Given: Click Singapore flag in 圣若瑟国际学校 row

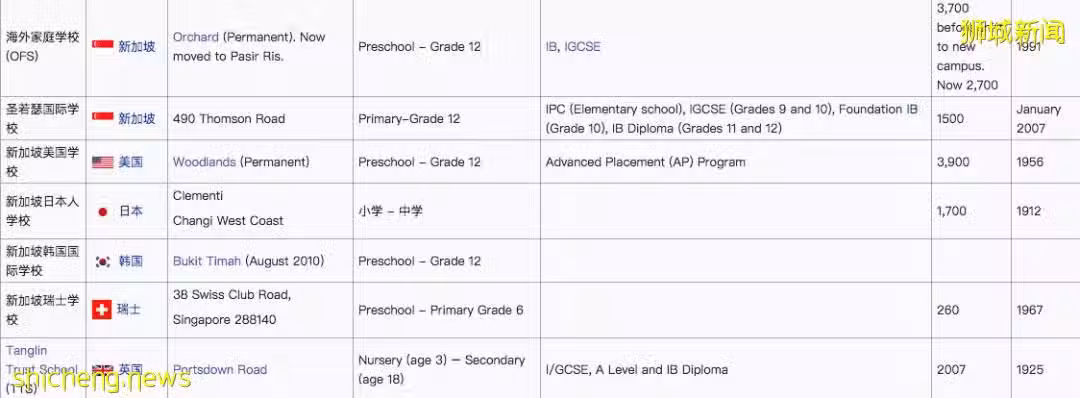Looking at the screenshot, I should click(103, 118).
